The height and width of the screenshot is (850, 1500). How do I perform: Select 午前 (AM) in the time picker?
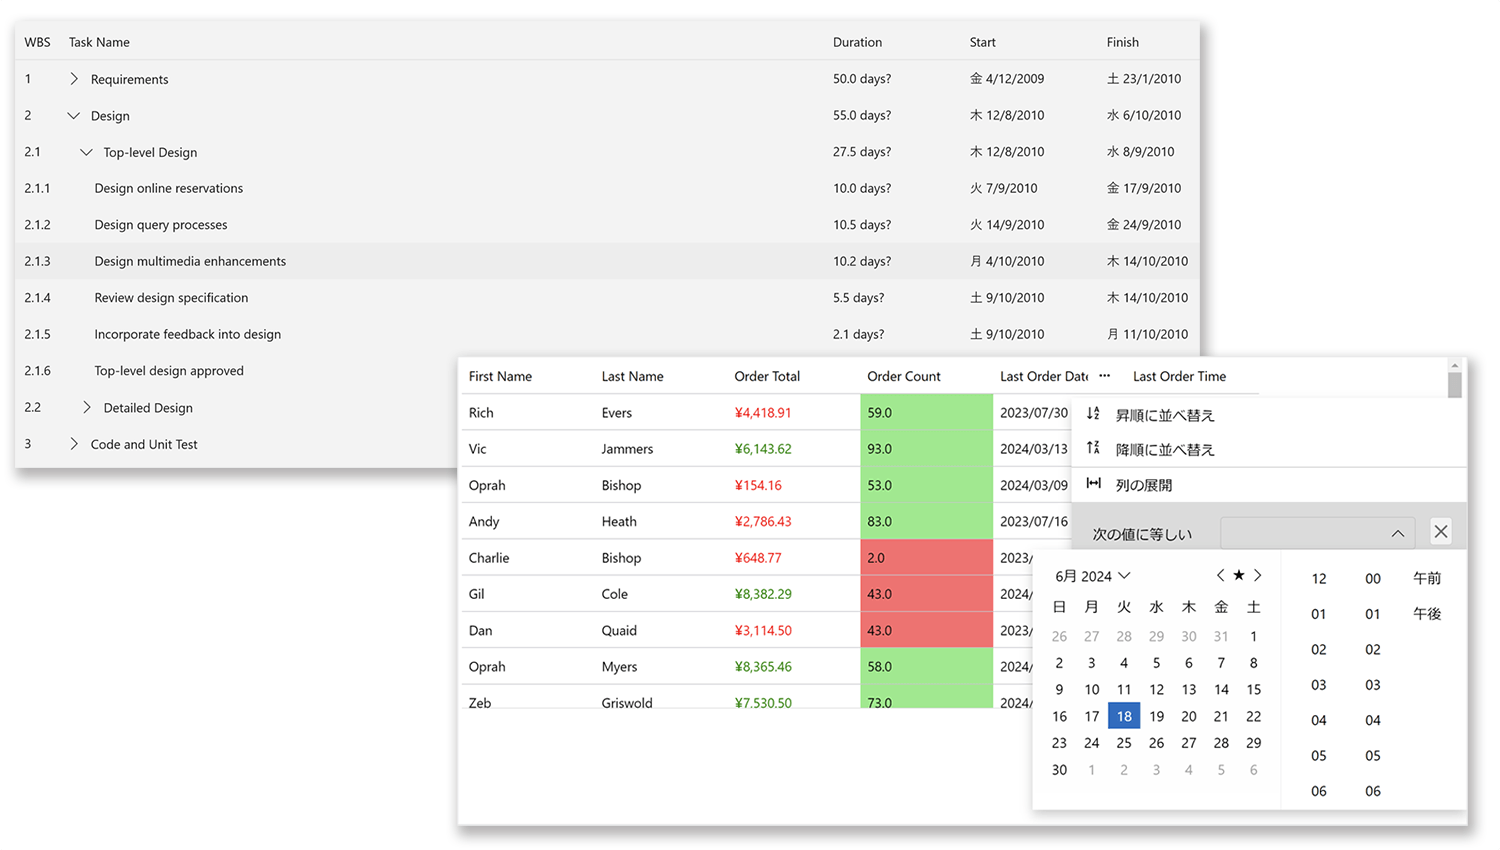click(x=1426, y=578)
